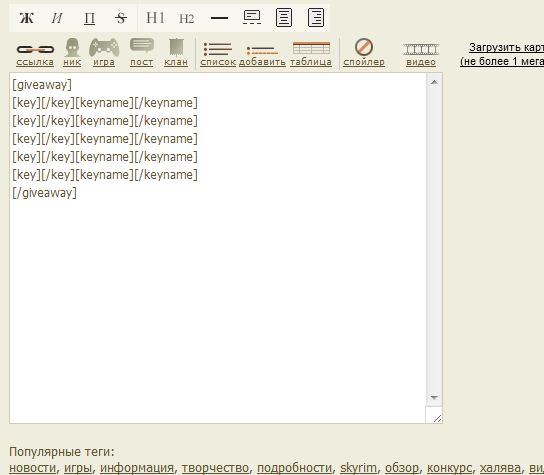Apply strikethrough formatting
The height and width of the screenshot is (475, 544).
121,18
